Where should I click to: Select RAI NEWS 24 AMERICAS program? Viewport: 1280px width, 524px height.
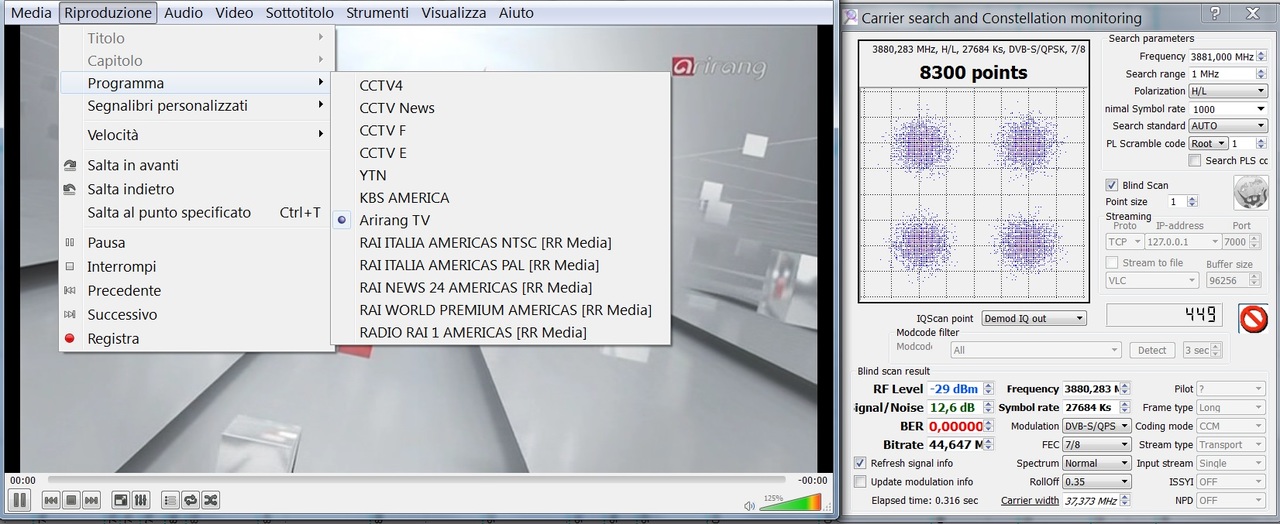[500, 287]
